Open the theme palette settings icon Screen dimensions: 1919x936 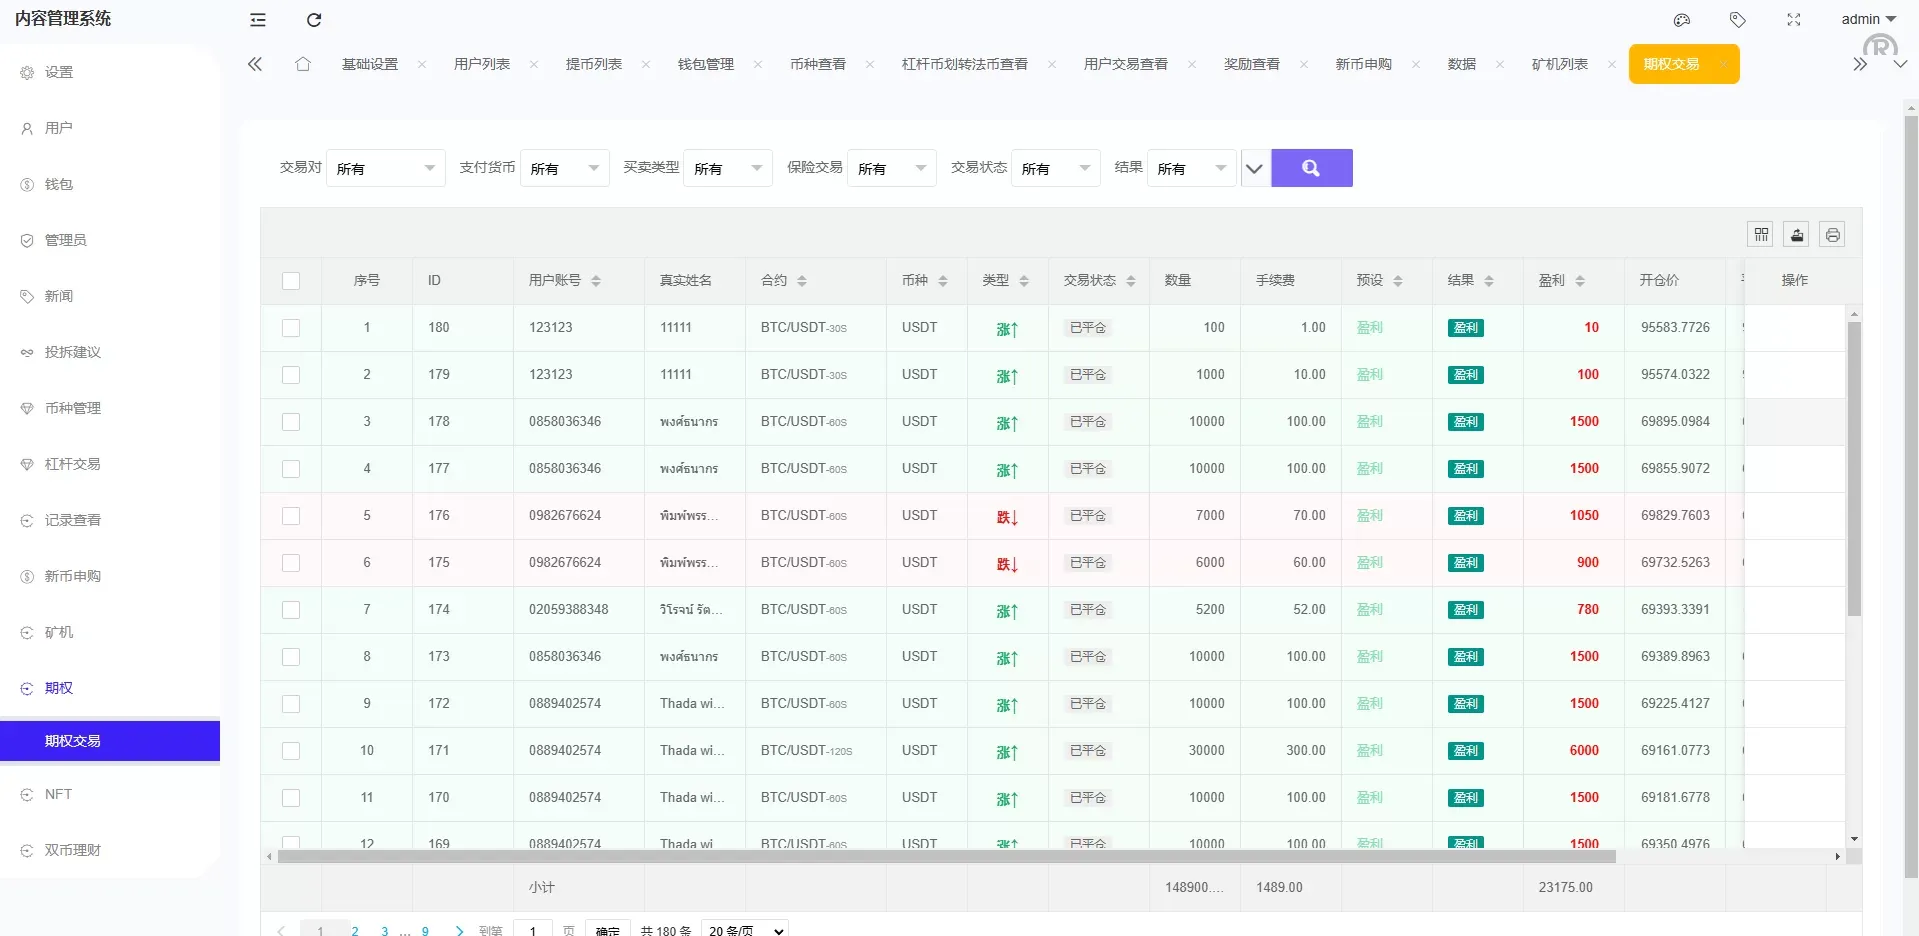pyautogui.click(x=1681, y=20)
